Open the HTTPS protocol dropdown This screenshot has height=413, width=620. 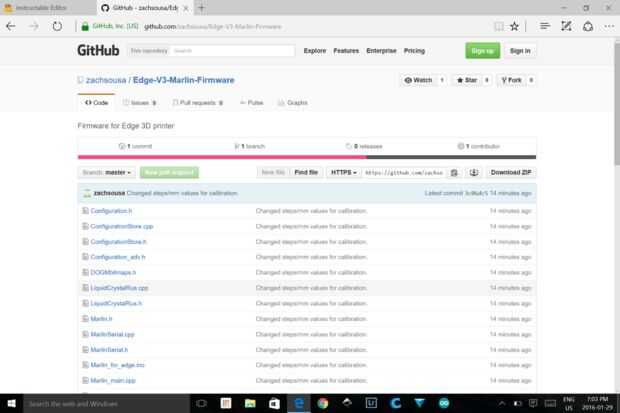click(x=344, y=172)
